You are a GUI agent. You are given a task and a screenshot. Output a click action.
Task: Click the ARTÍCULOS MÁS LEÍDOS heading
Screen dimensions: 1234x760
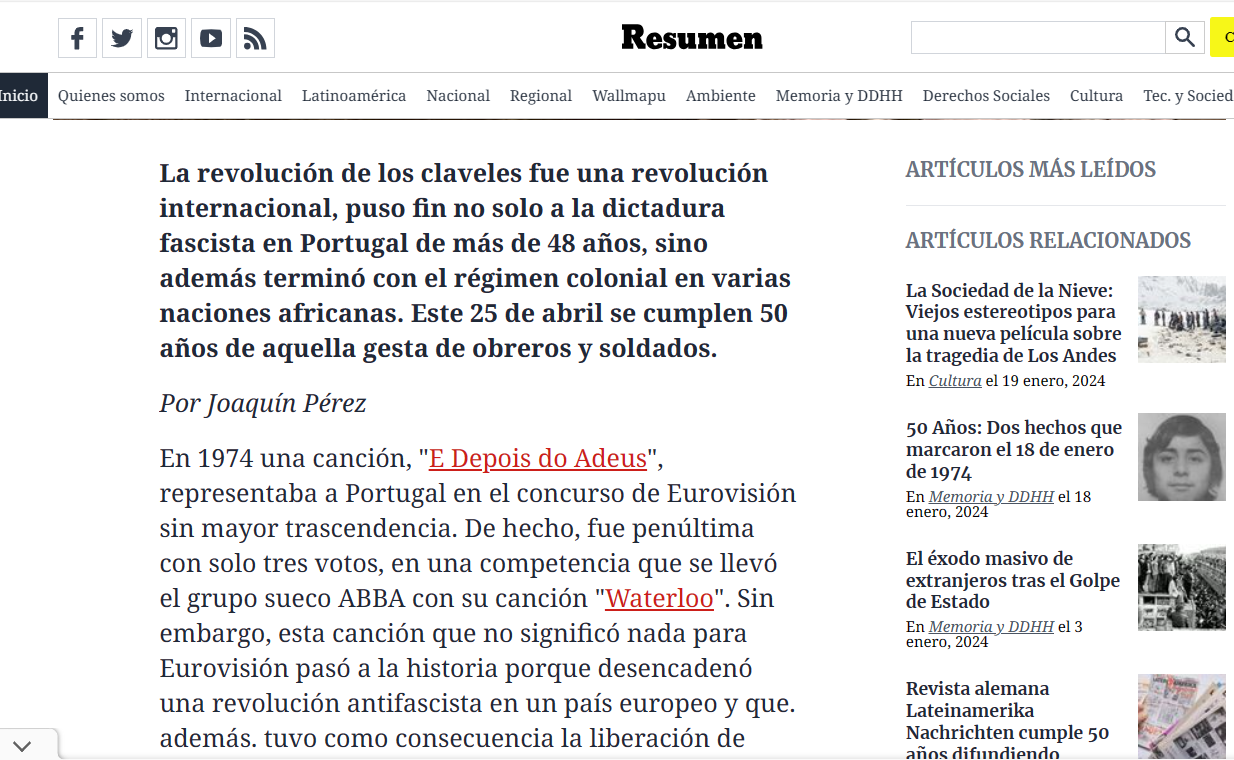point(1031,170)
